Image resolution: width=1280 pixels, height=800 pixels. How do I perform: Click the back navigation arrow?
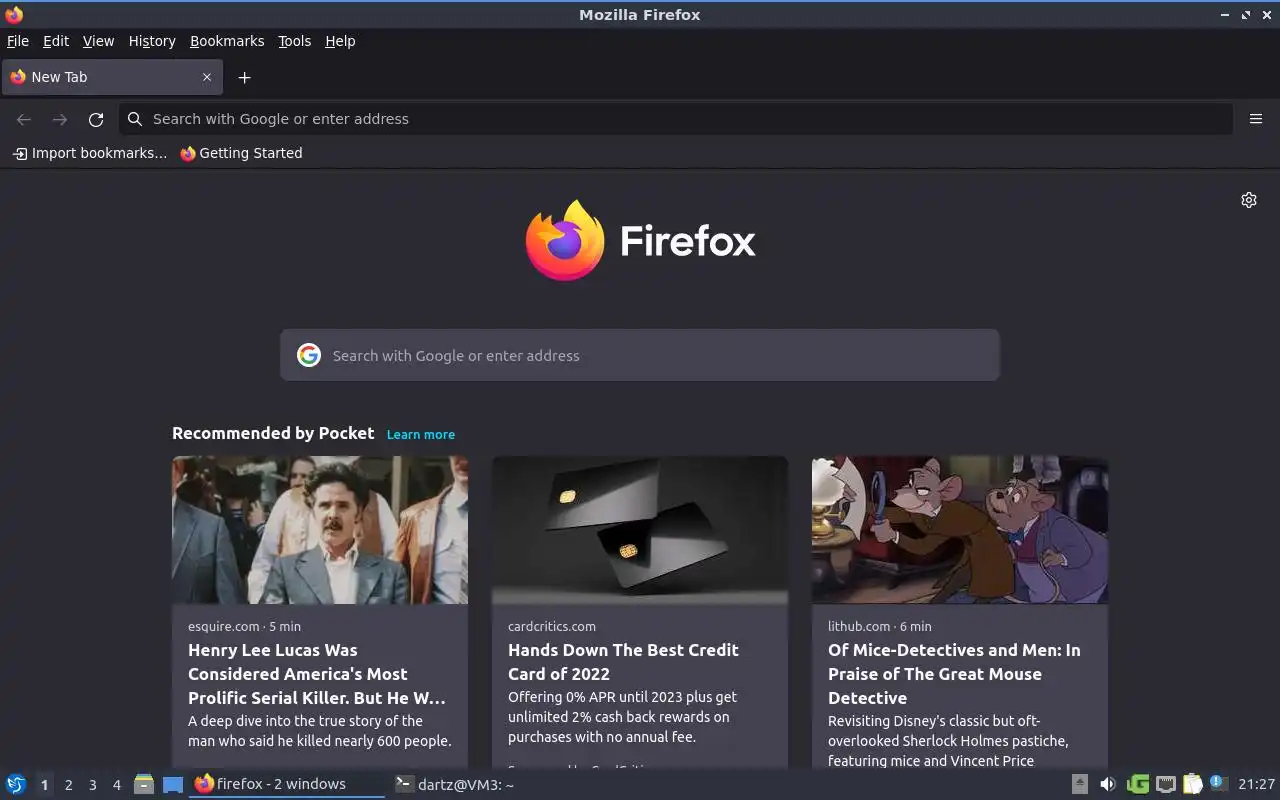[x=24, y=119]
